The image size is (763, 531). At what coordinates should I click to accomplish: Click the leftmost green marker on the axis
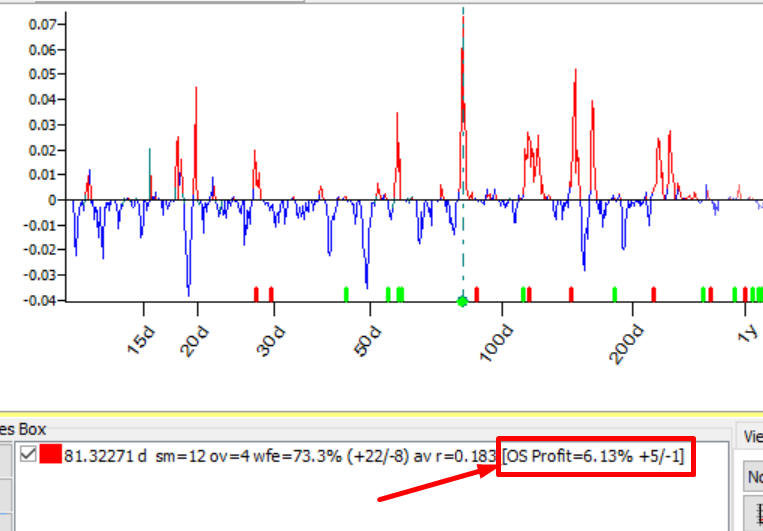coord(346,294)
